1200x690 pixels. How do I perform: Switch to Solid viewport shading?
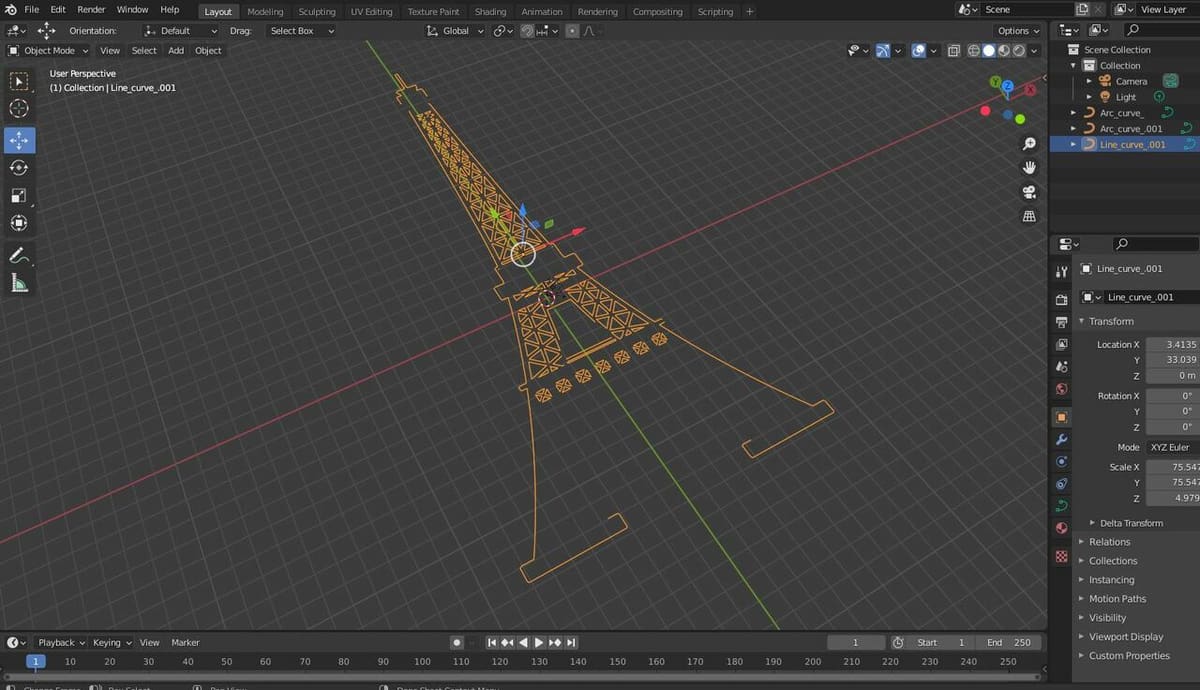coord(989,51)
